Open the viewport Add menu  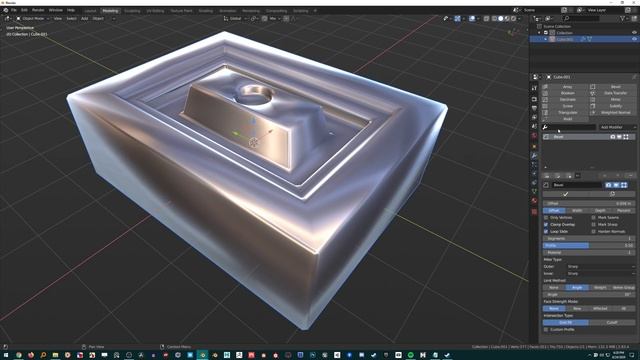[x=84, y=18]
